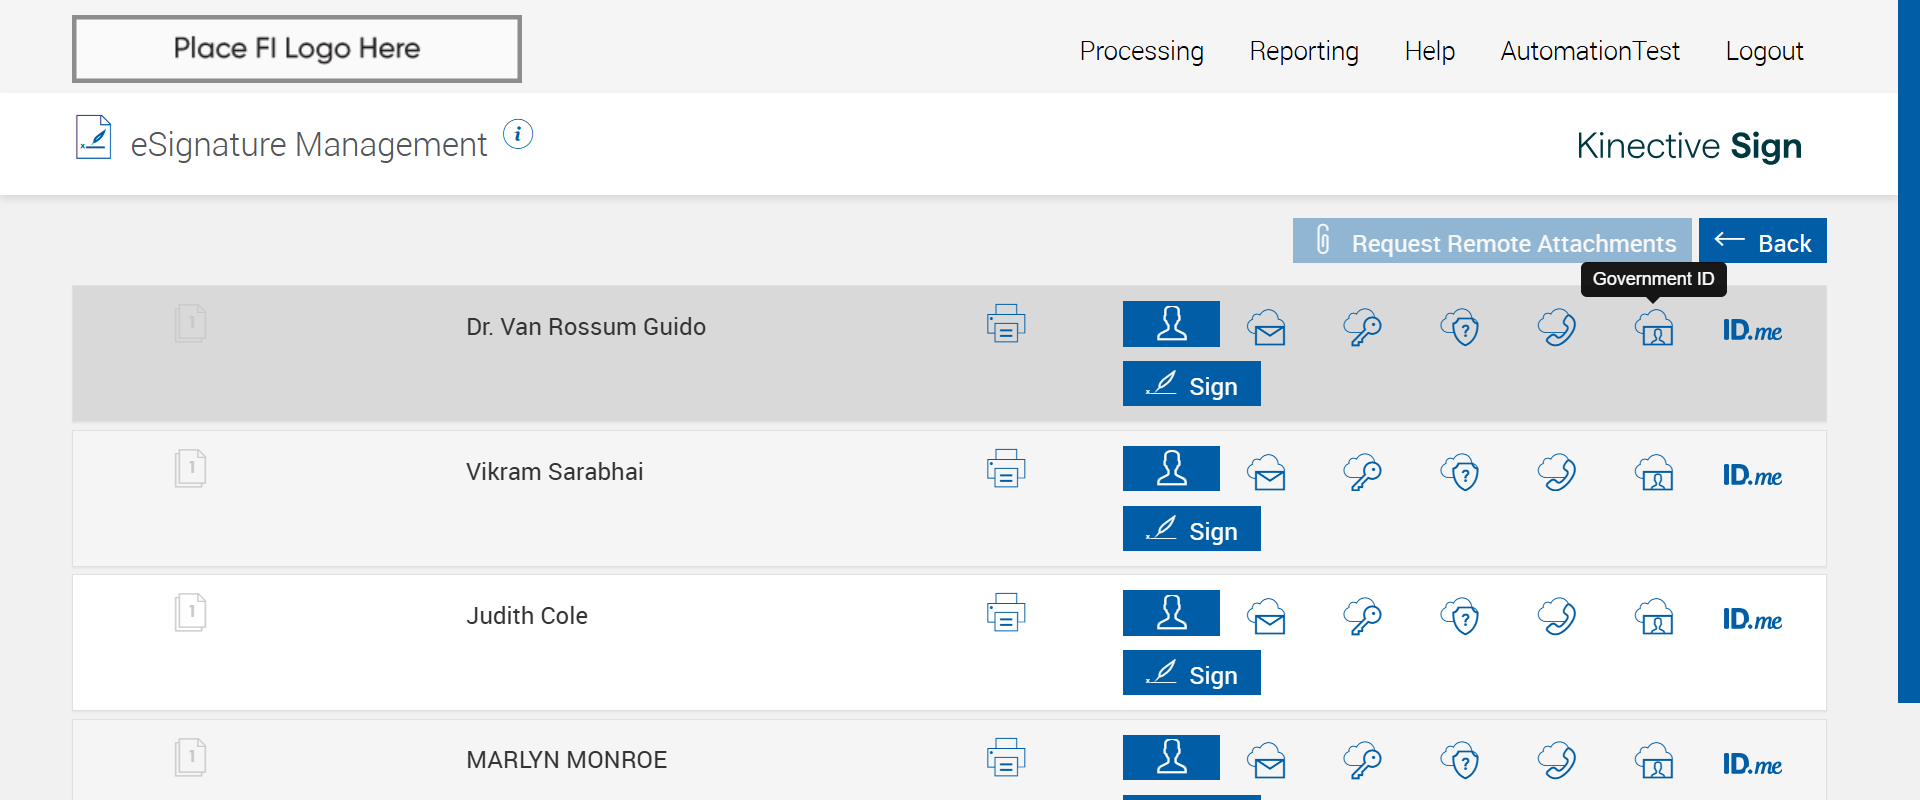Click the shield question-mark icon for Dr. Van Rossum Guido
This screenshot has height=800, width=1920.
[x=1460, y=327]
